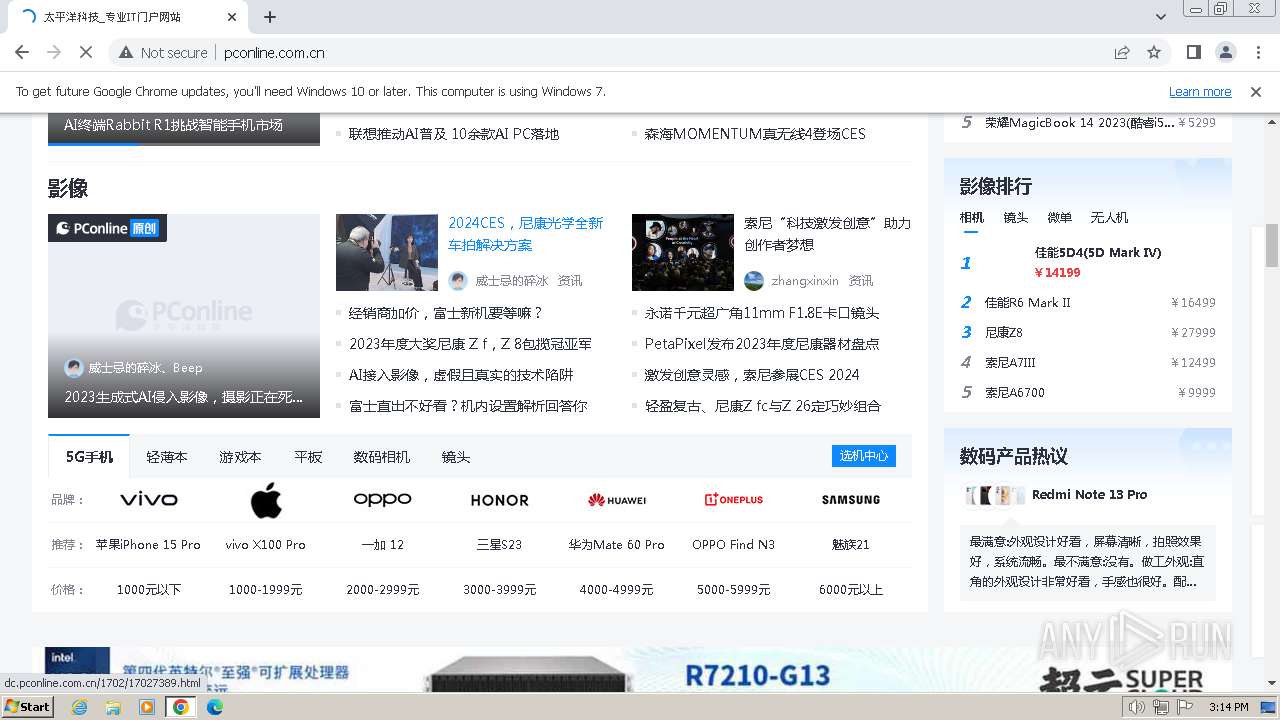
Task: Open the side panel icon
Action: coord(1193,52)
